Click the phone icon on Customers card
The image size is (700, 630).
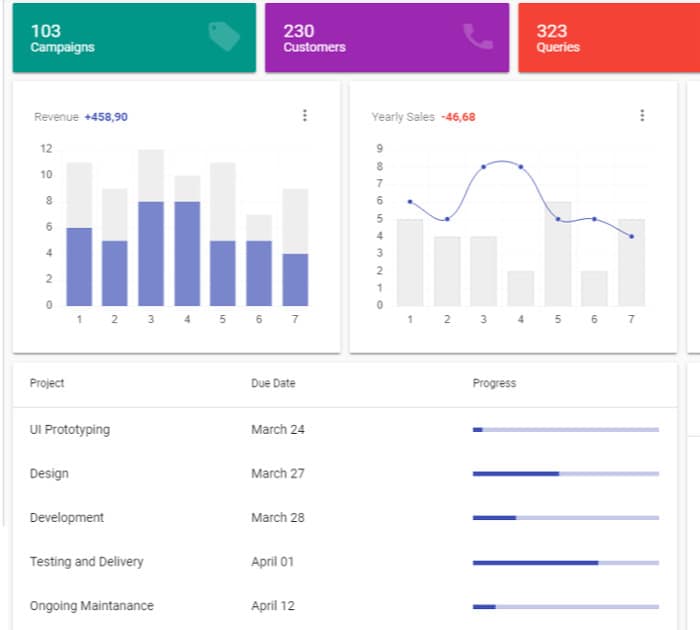click(x=477, y=37)
